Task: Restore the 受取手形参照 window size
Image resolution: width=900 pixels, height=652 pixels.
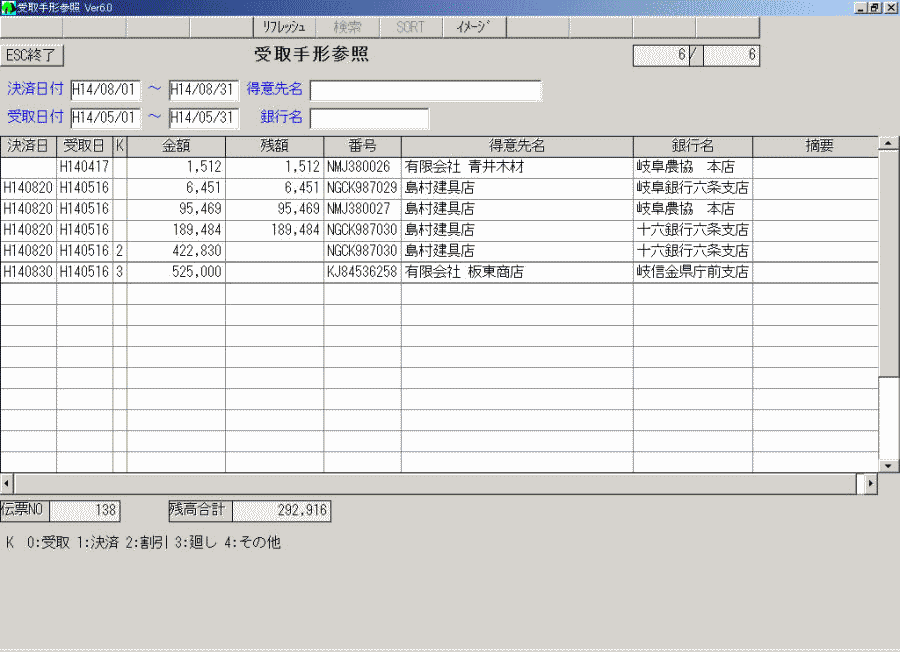Action: click(x=875, y=7)
